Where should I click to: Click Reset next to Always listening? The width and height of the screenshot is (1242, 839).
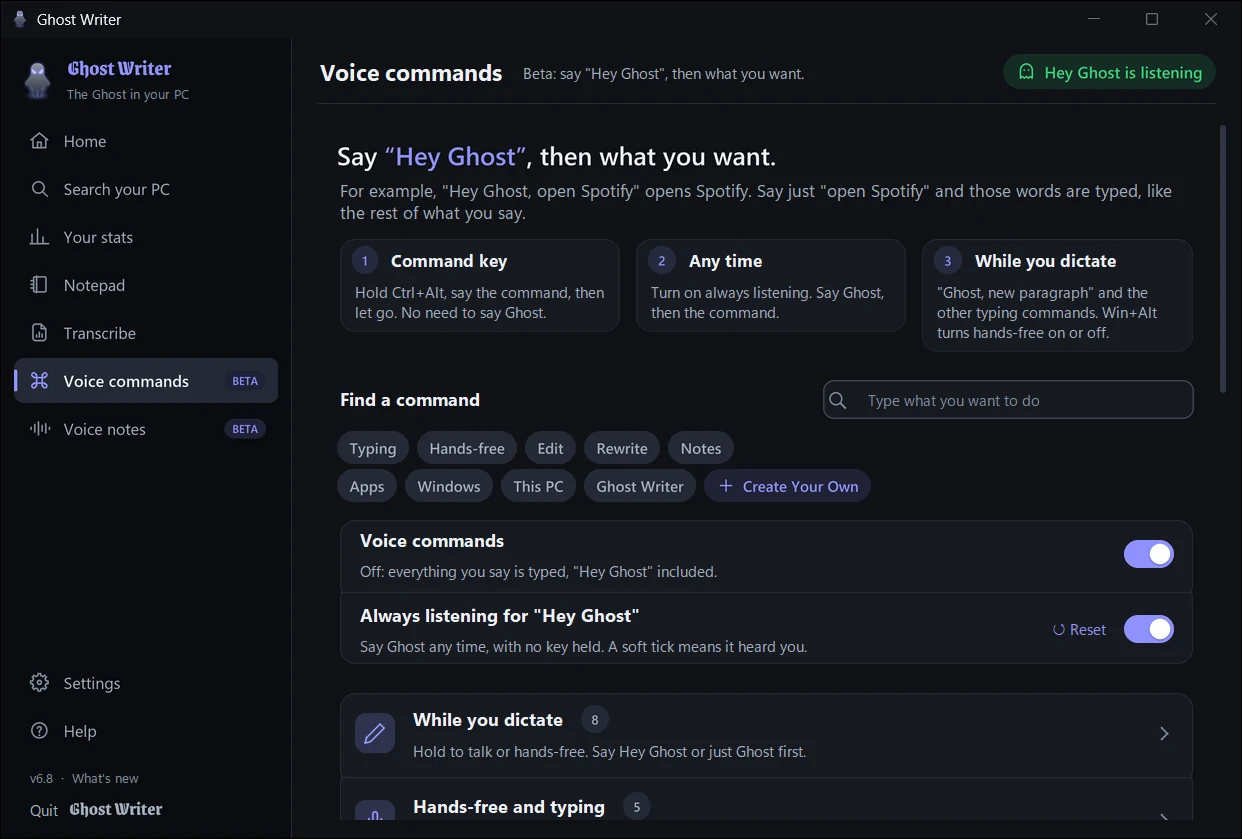click(1079, 629)
